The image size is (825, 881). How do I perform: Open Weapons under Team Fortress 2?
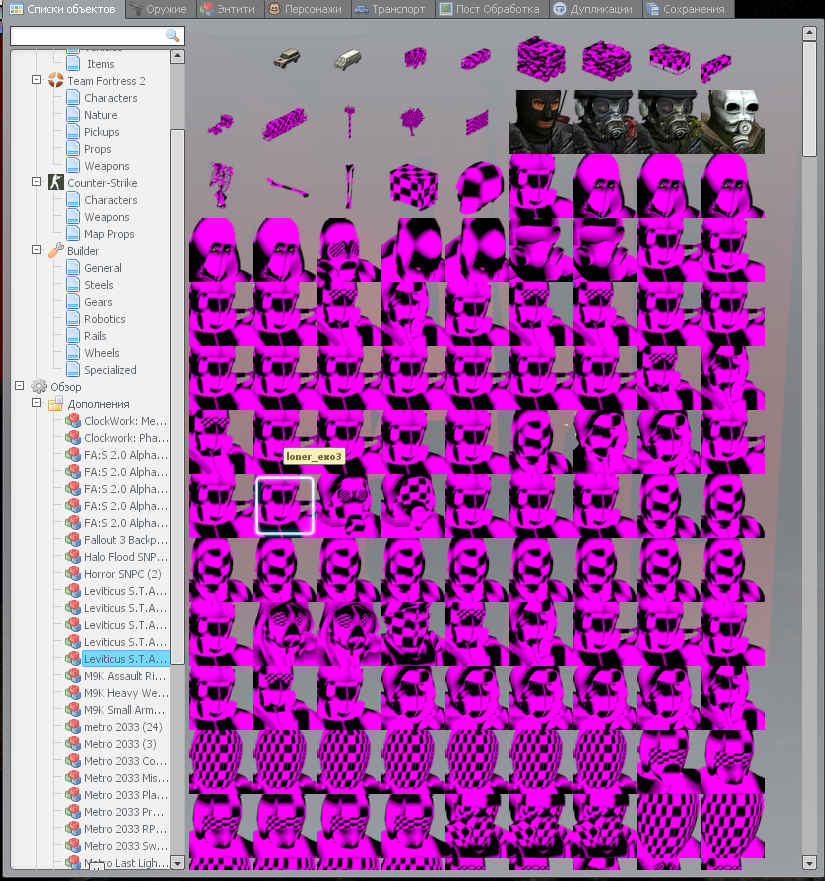pyautogui.click(x=107, y=166)
